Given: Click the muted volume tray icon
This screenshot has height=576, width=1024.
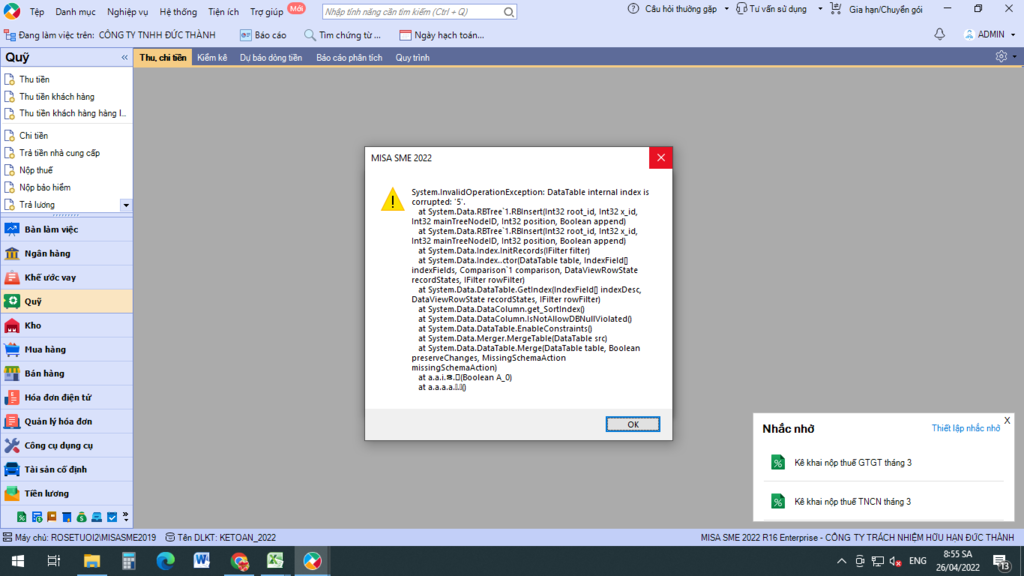Looking at the screenshot, I should click(x=895, y=561).
